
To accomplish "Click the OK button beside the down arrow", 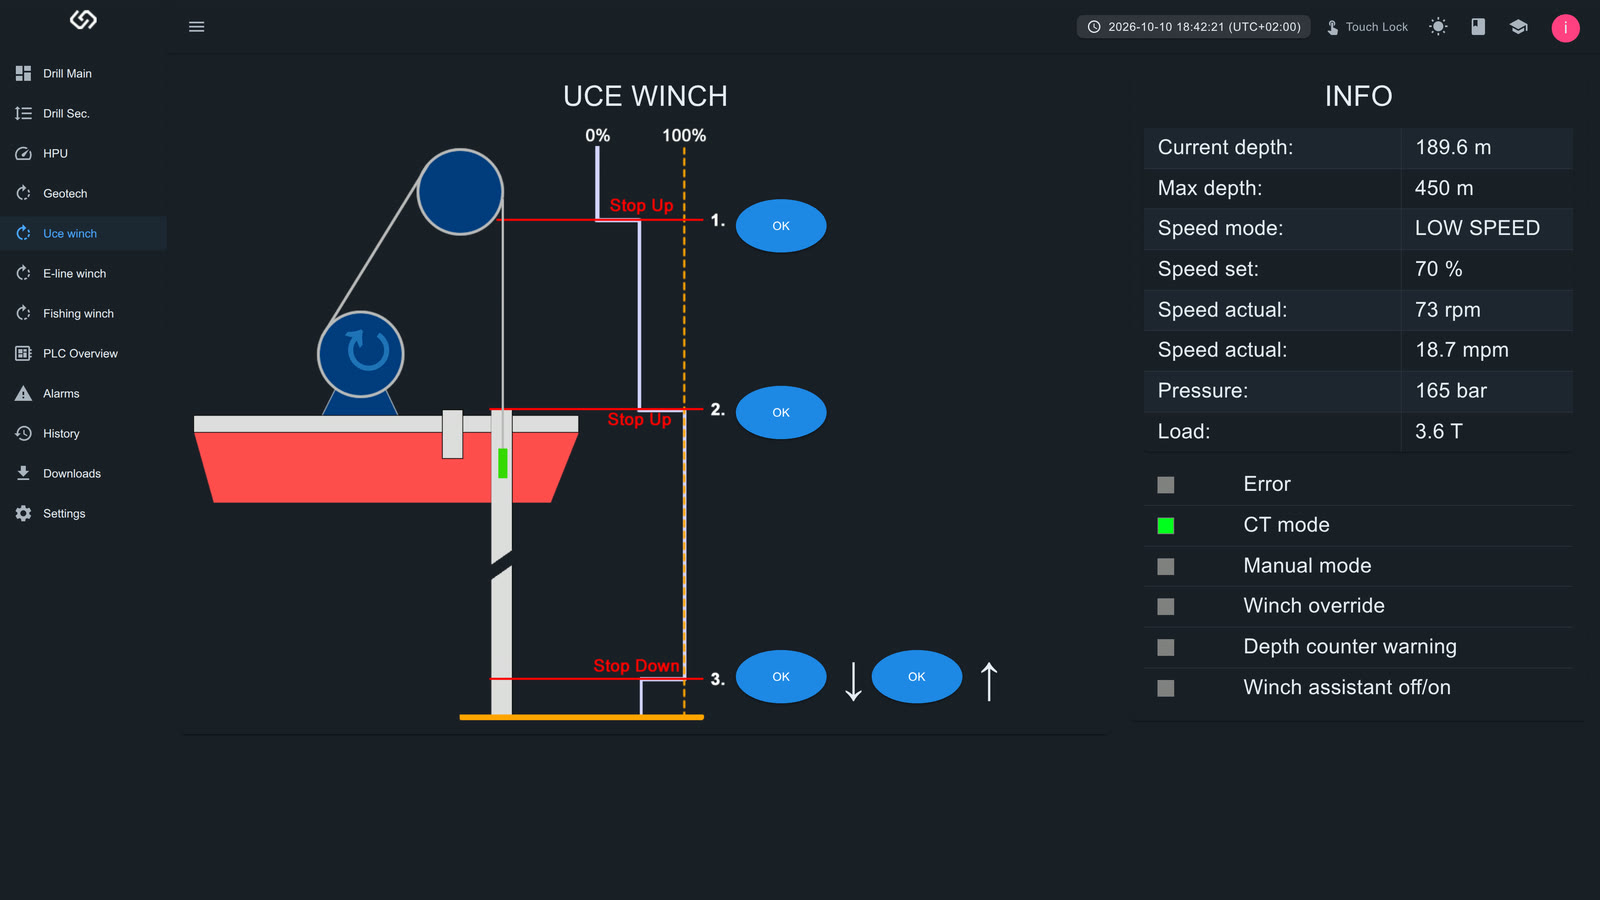I will click(781, 677).
